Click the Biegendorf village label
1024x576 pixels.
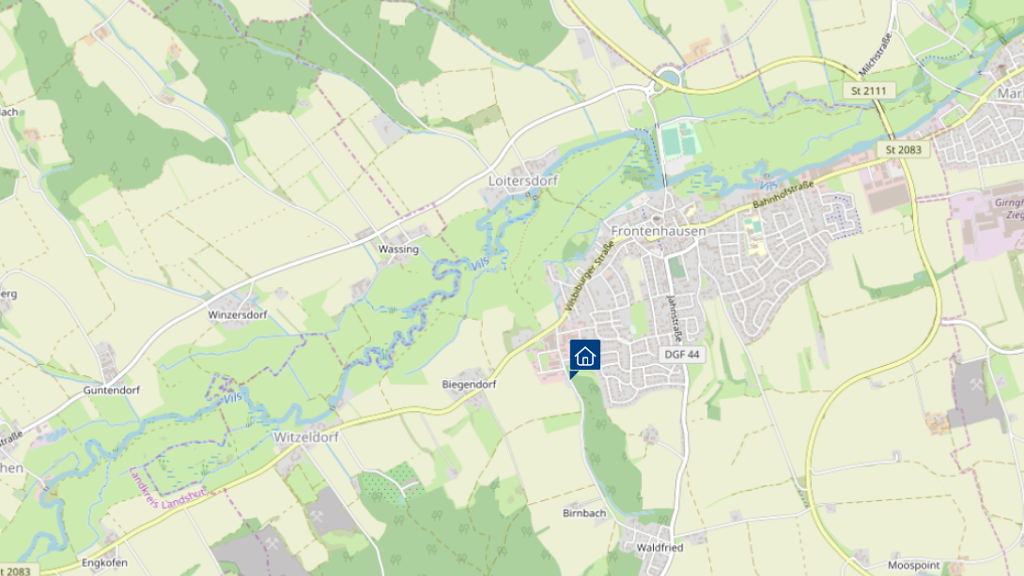469,385
